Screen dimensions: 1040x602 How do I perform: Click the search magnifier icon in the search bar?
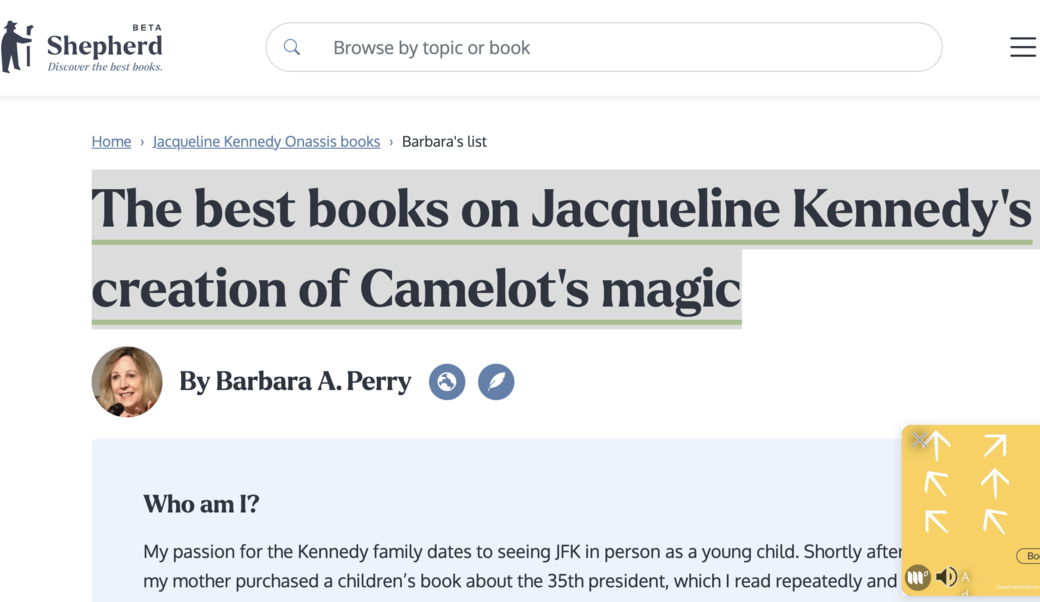[291, 47]
